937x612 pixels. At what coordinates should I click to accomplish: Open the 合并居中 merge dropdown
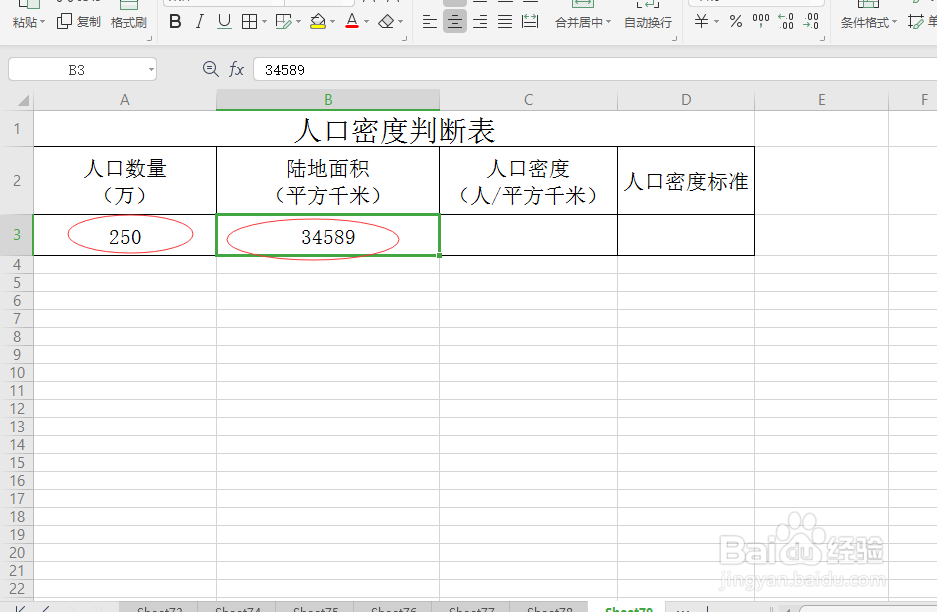pos(583,21)
